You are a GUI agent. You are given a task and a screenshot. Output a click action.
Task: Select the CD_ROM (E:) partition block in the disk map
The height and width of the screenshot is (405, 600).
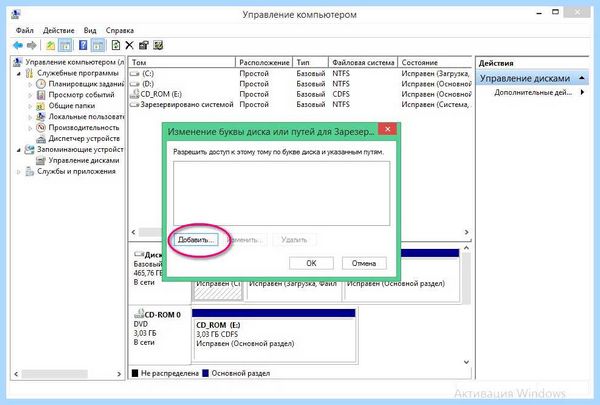274,335
